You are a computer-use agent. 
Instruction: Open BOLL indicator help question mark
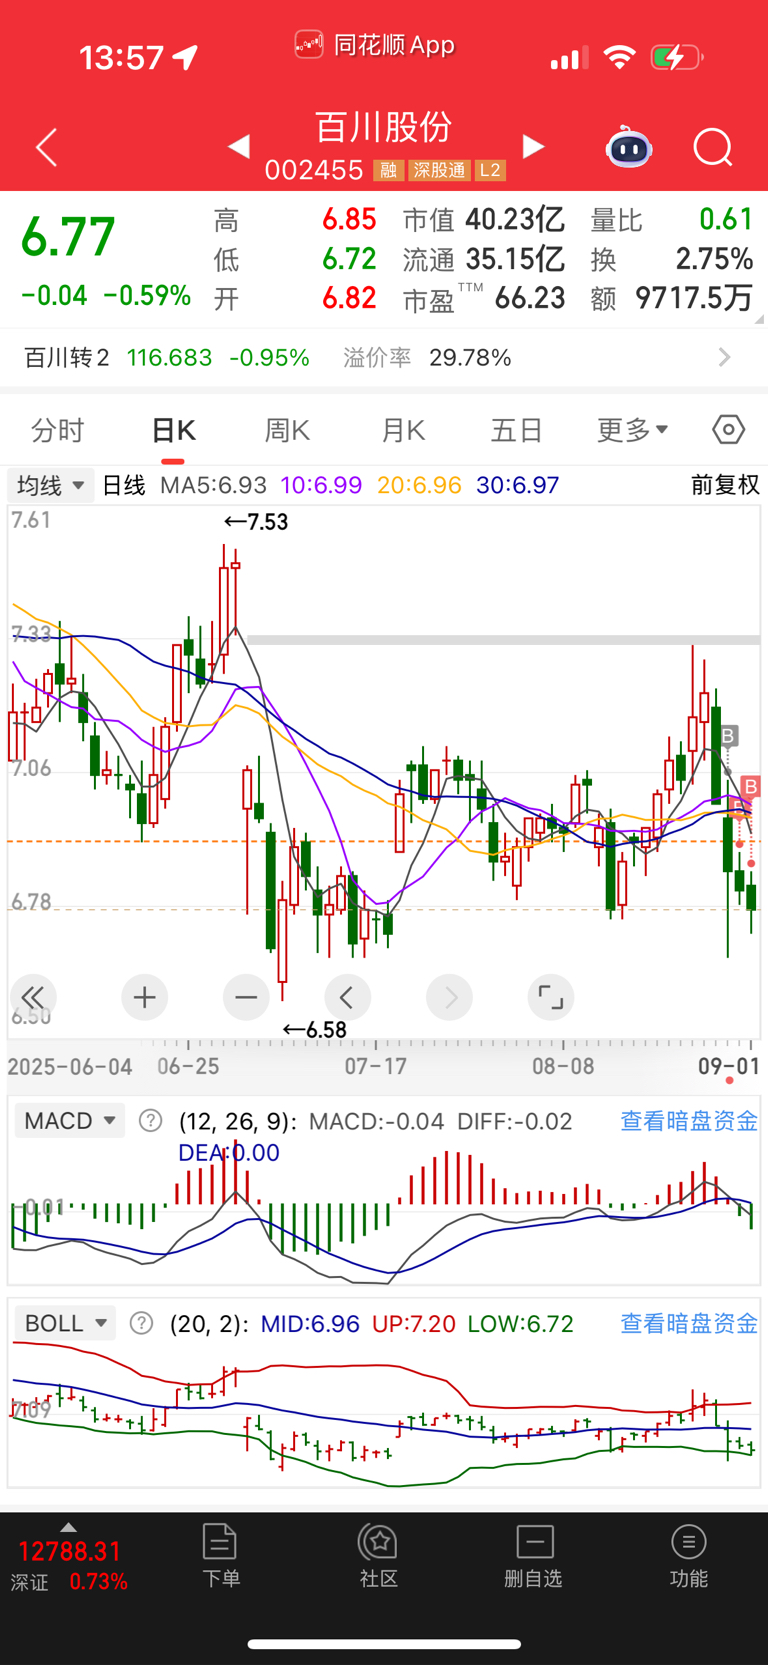tap(142, 1324)
